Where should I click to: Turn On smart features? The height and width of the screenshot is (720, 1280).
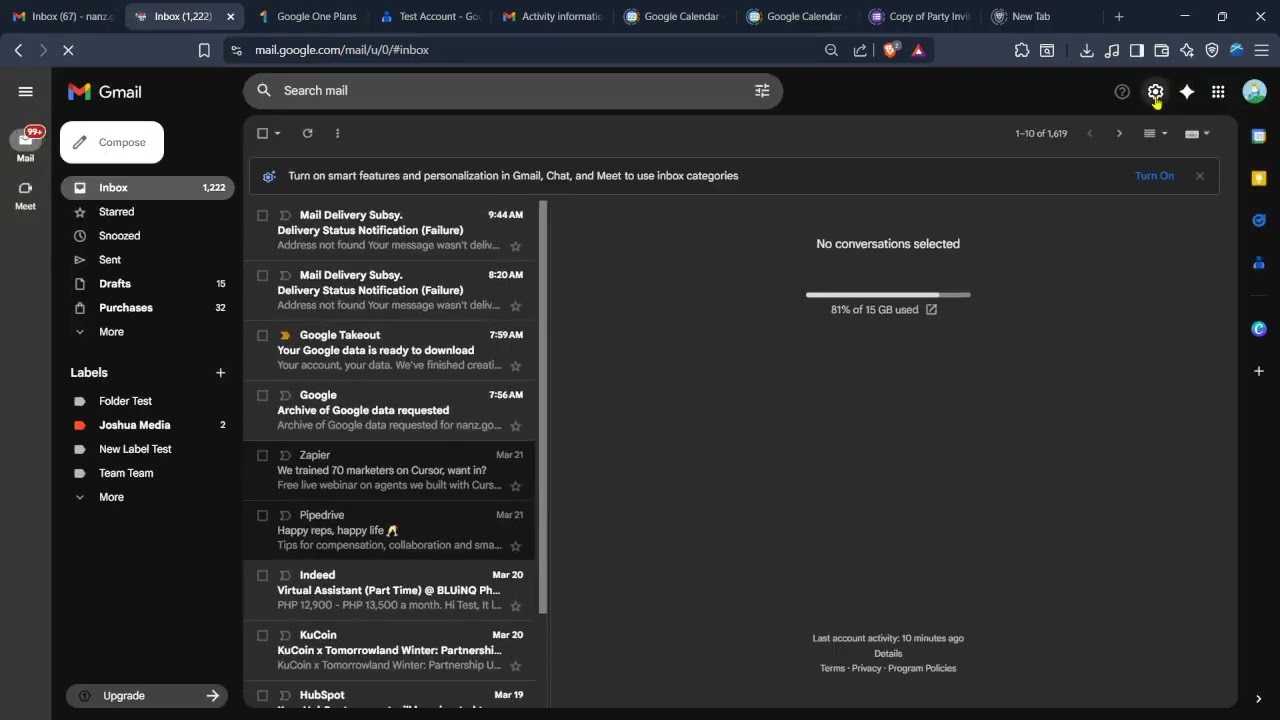pyautogui.click(x=1154, y=176)
